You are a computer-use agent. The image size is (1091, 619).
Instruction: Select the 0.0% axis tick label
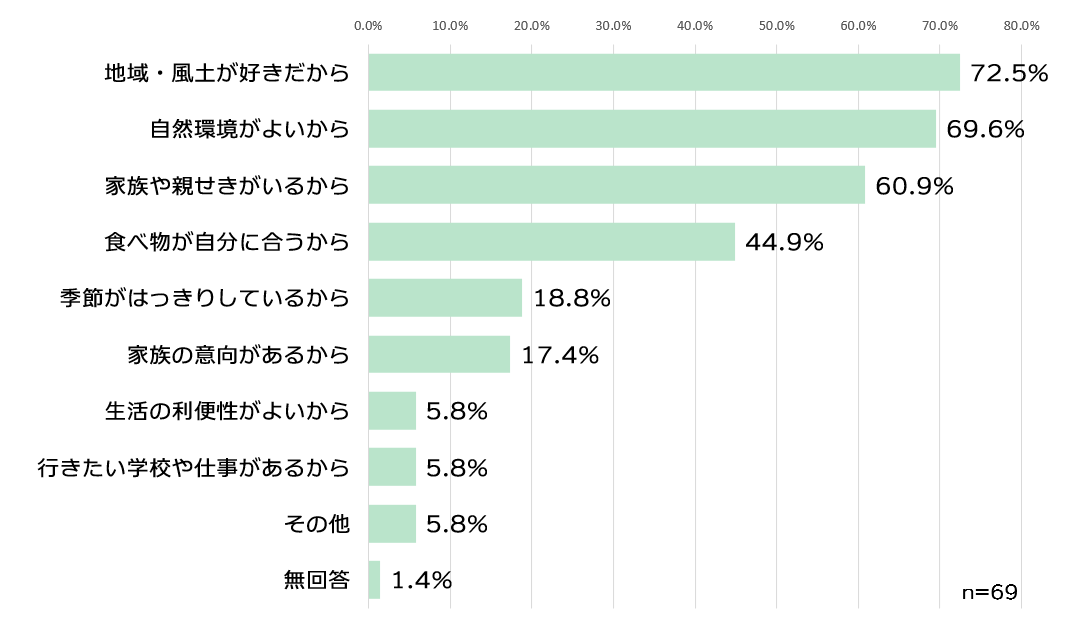(369, 26)
